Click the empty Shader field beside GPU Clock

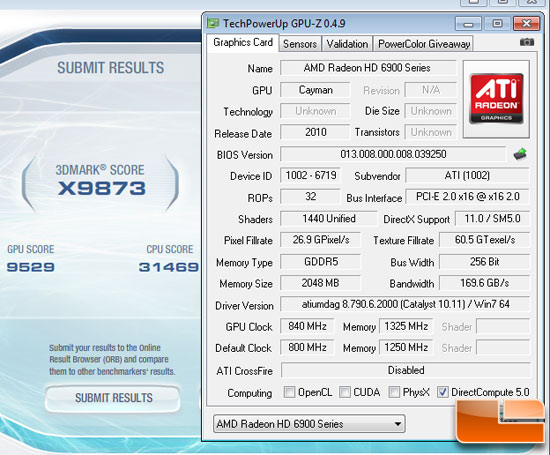coord(503,326)
